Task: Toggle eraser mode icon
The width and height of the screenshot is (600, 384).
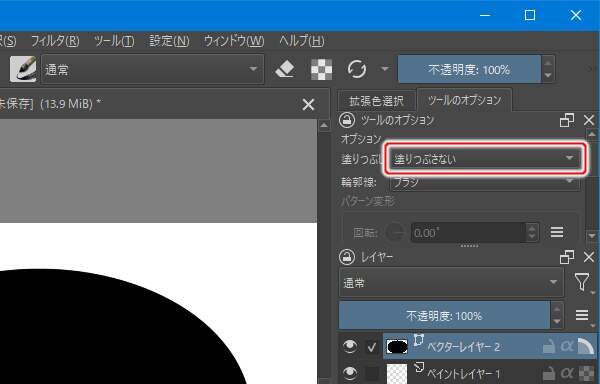Action: click(285, 69)
